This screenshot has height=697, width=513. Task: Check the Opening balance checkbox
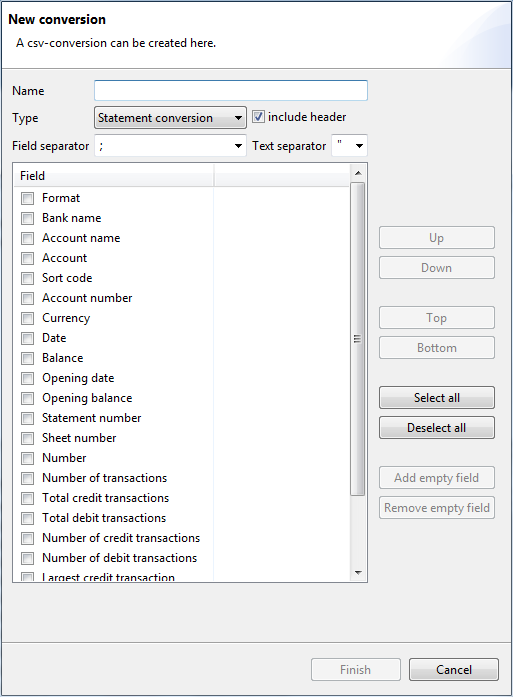pos(28,398)
